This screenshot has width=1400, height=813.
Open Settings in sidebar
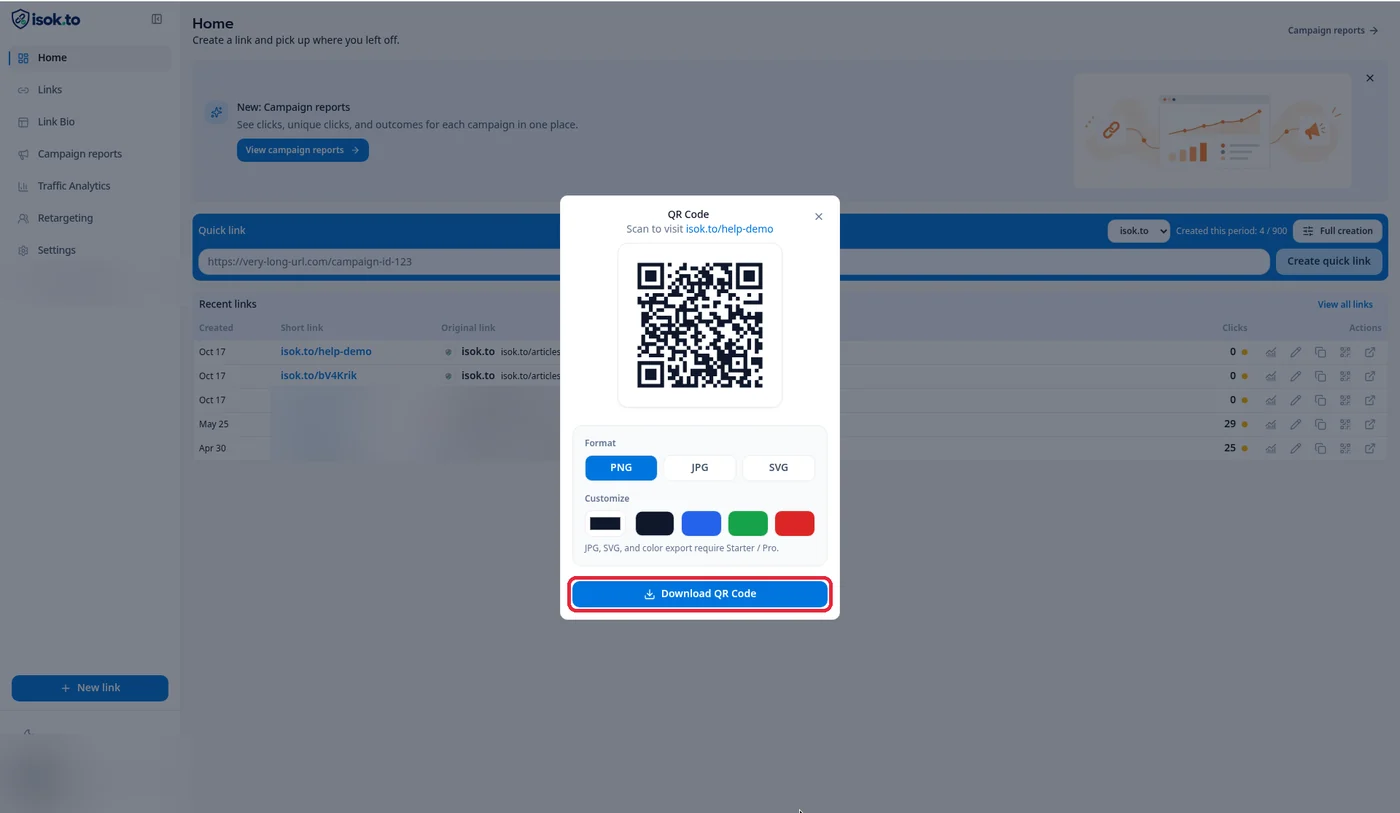point(90,250)
